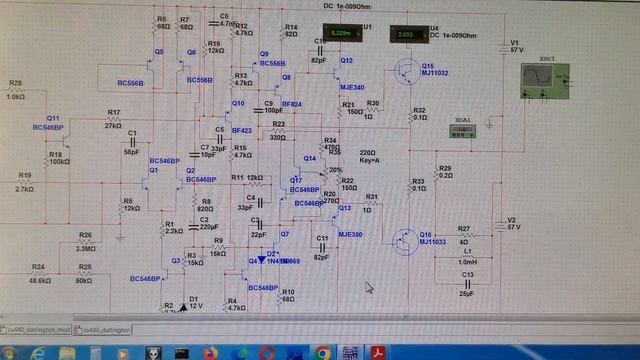640x360 pixels.
Task: Select the U4 ammeter display
Action: [409, 34]
